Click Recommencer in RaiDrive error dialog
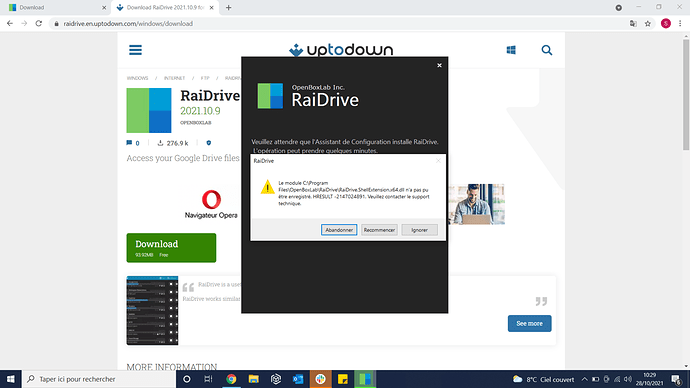This screenshot has height=388, width=690. [379, 230]
